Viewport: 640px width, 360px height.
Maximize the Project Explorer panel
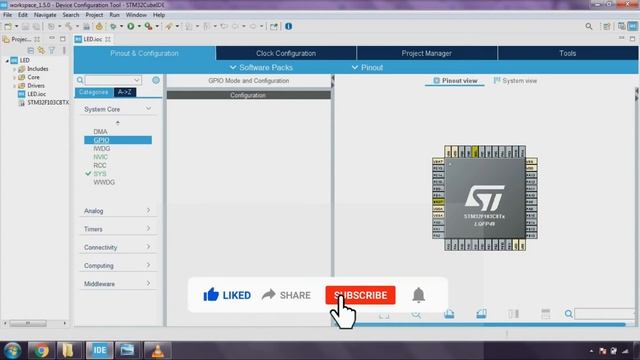point(62,39)
